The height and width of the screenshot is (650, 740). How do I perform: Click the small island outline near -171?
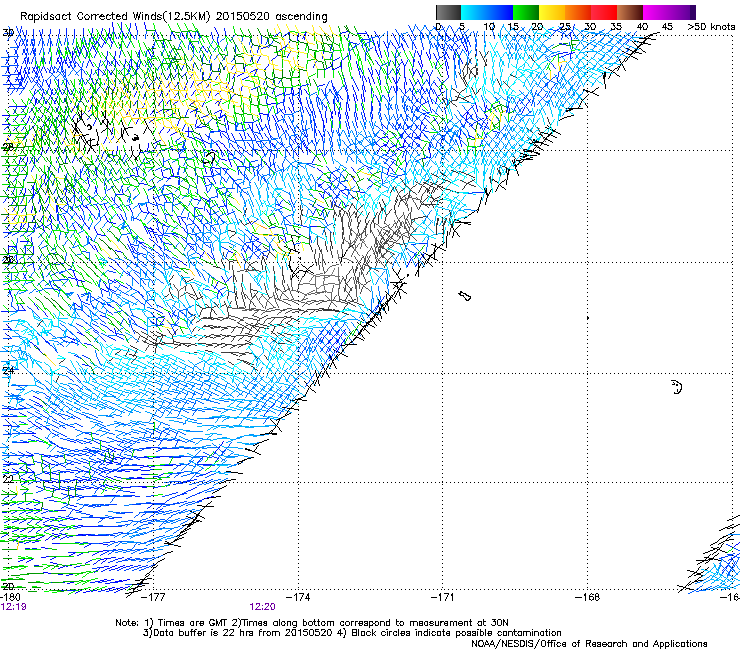465,296
